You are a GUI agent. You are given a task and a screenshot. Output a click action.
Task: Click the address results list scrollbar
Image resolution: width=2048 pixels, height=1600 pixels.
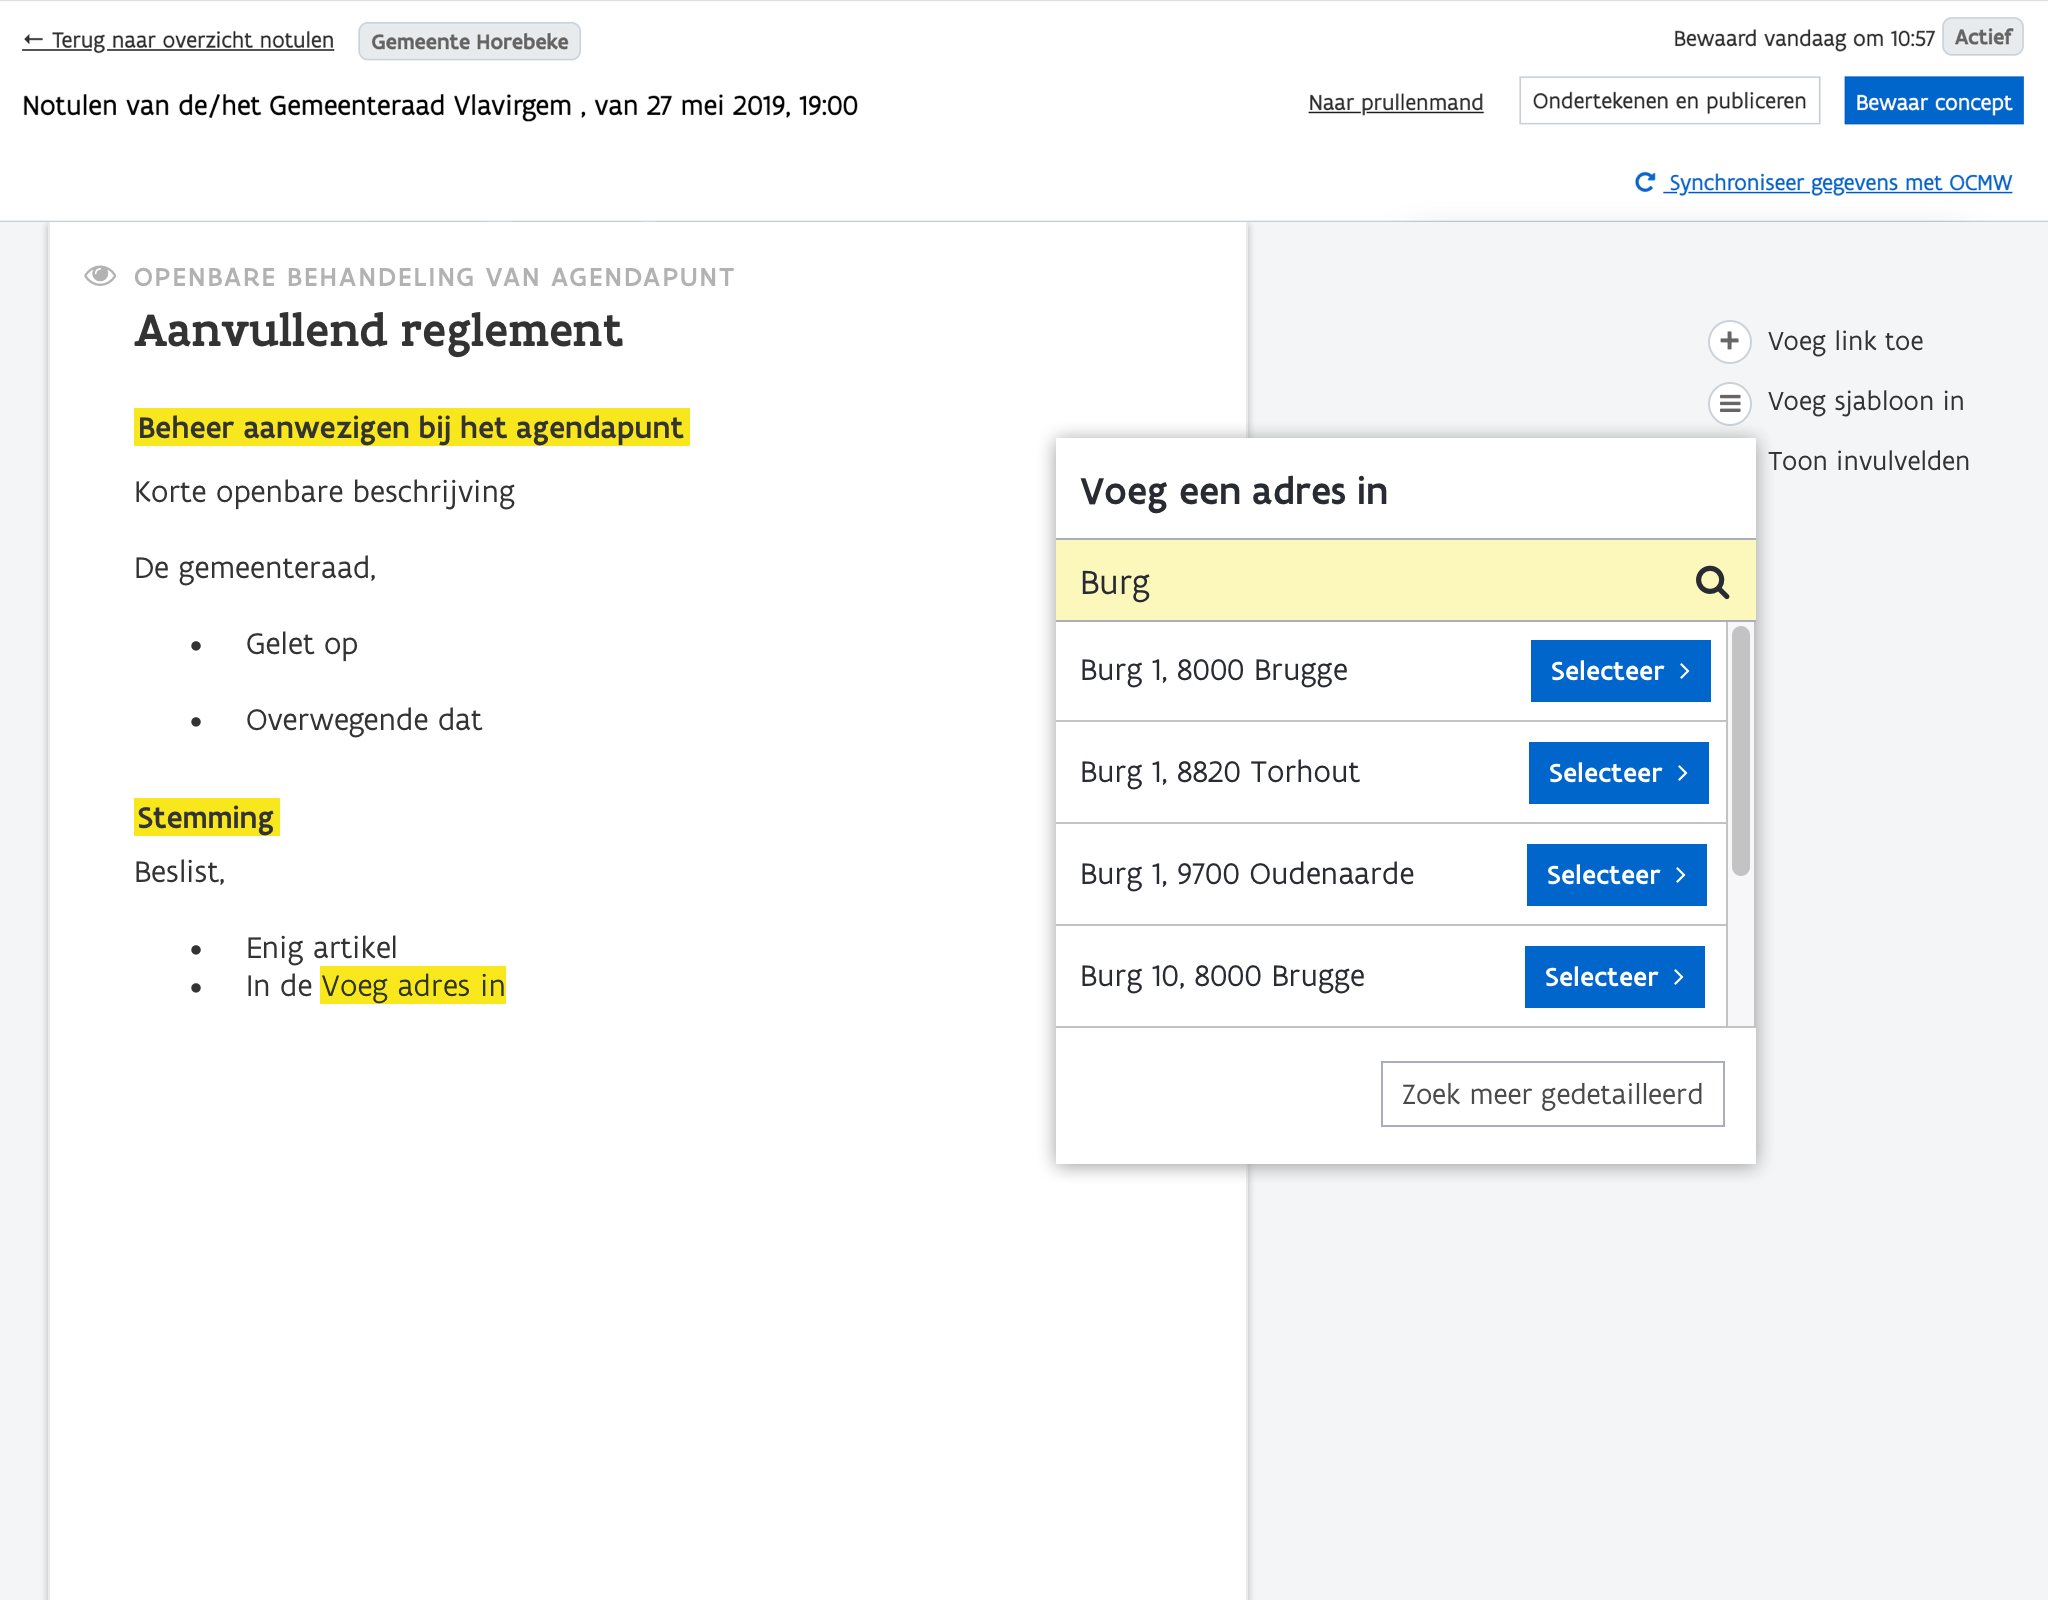click(1740, 752)
